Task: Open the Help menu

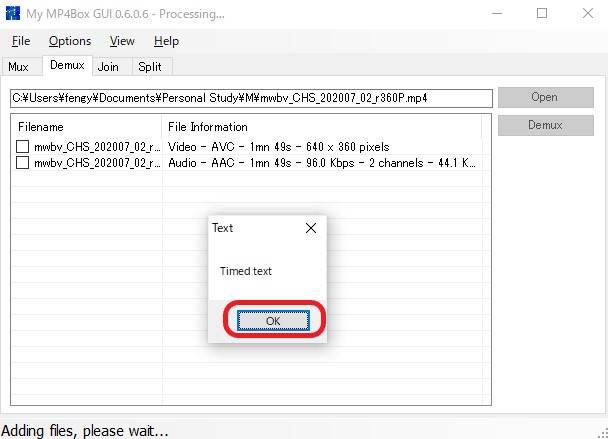Action: click(x=166, y=41)
